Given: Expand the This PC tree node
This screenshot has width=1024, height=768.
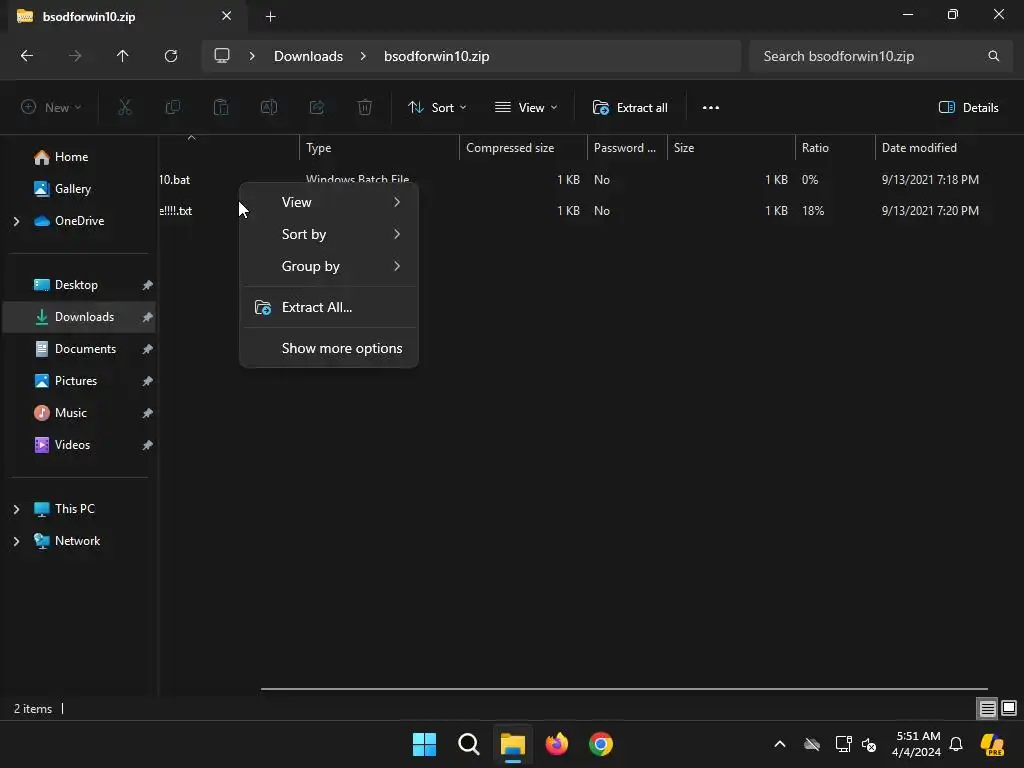Looking at the screenshot, I should click(16, 509).
